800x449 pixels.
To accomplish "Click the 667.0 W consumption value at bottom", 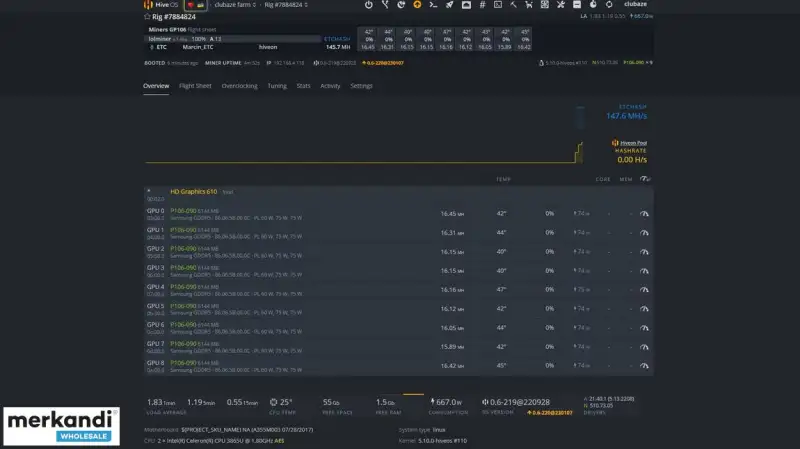I will tap(446, 402).
